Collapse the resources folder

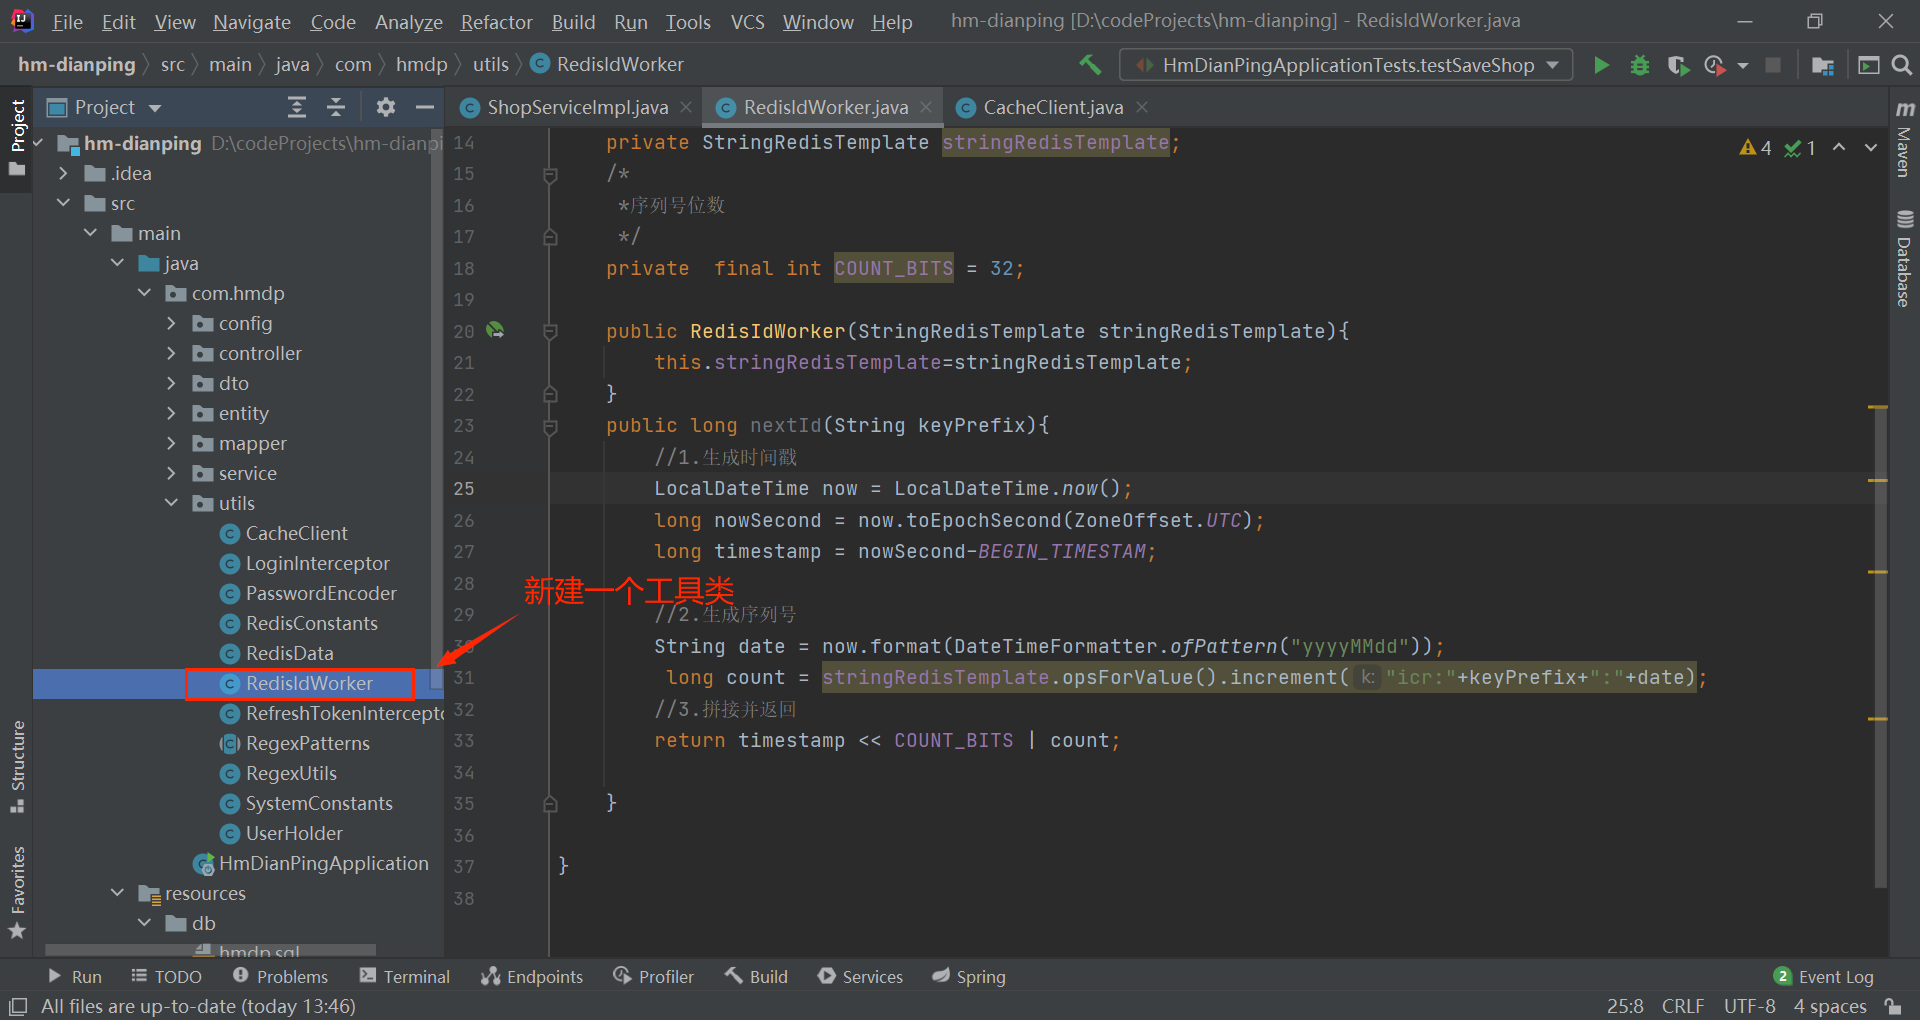tap(117, 893)
